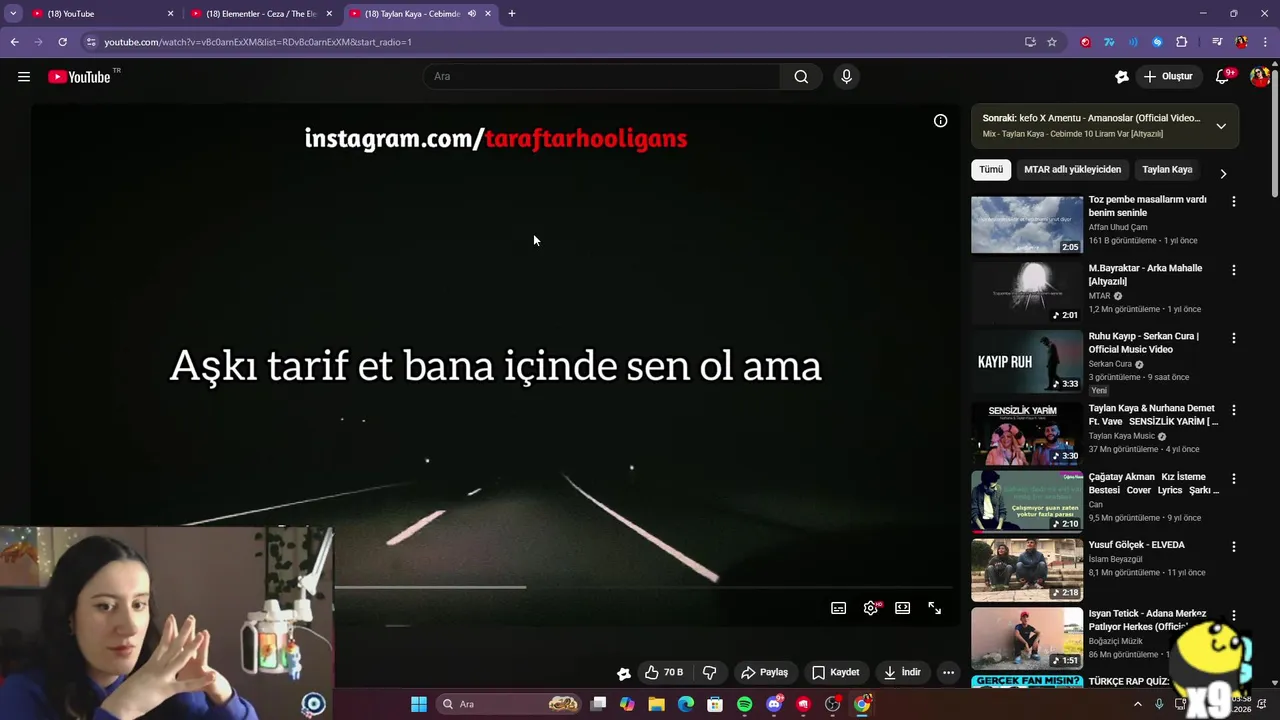This screenshot has width=1280, height=720.
Task: Open a new browser tab
Action: (512, 14)
